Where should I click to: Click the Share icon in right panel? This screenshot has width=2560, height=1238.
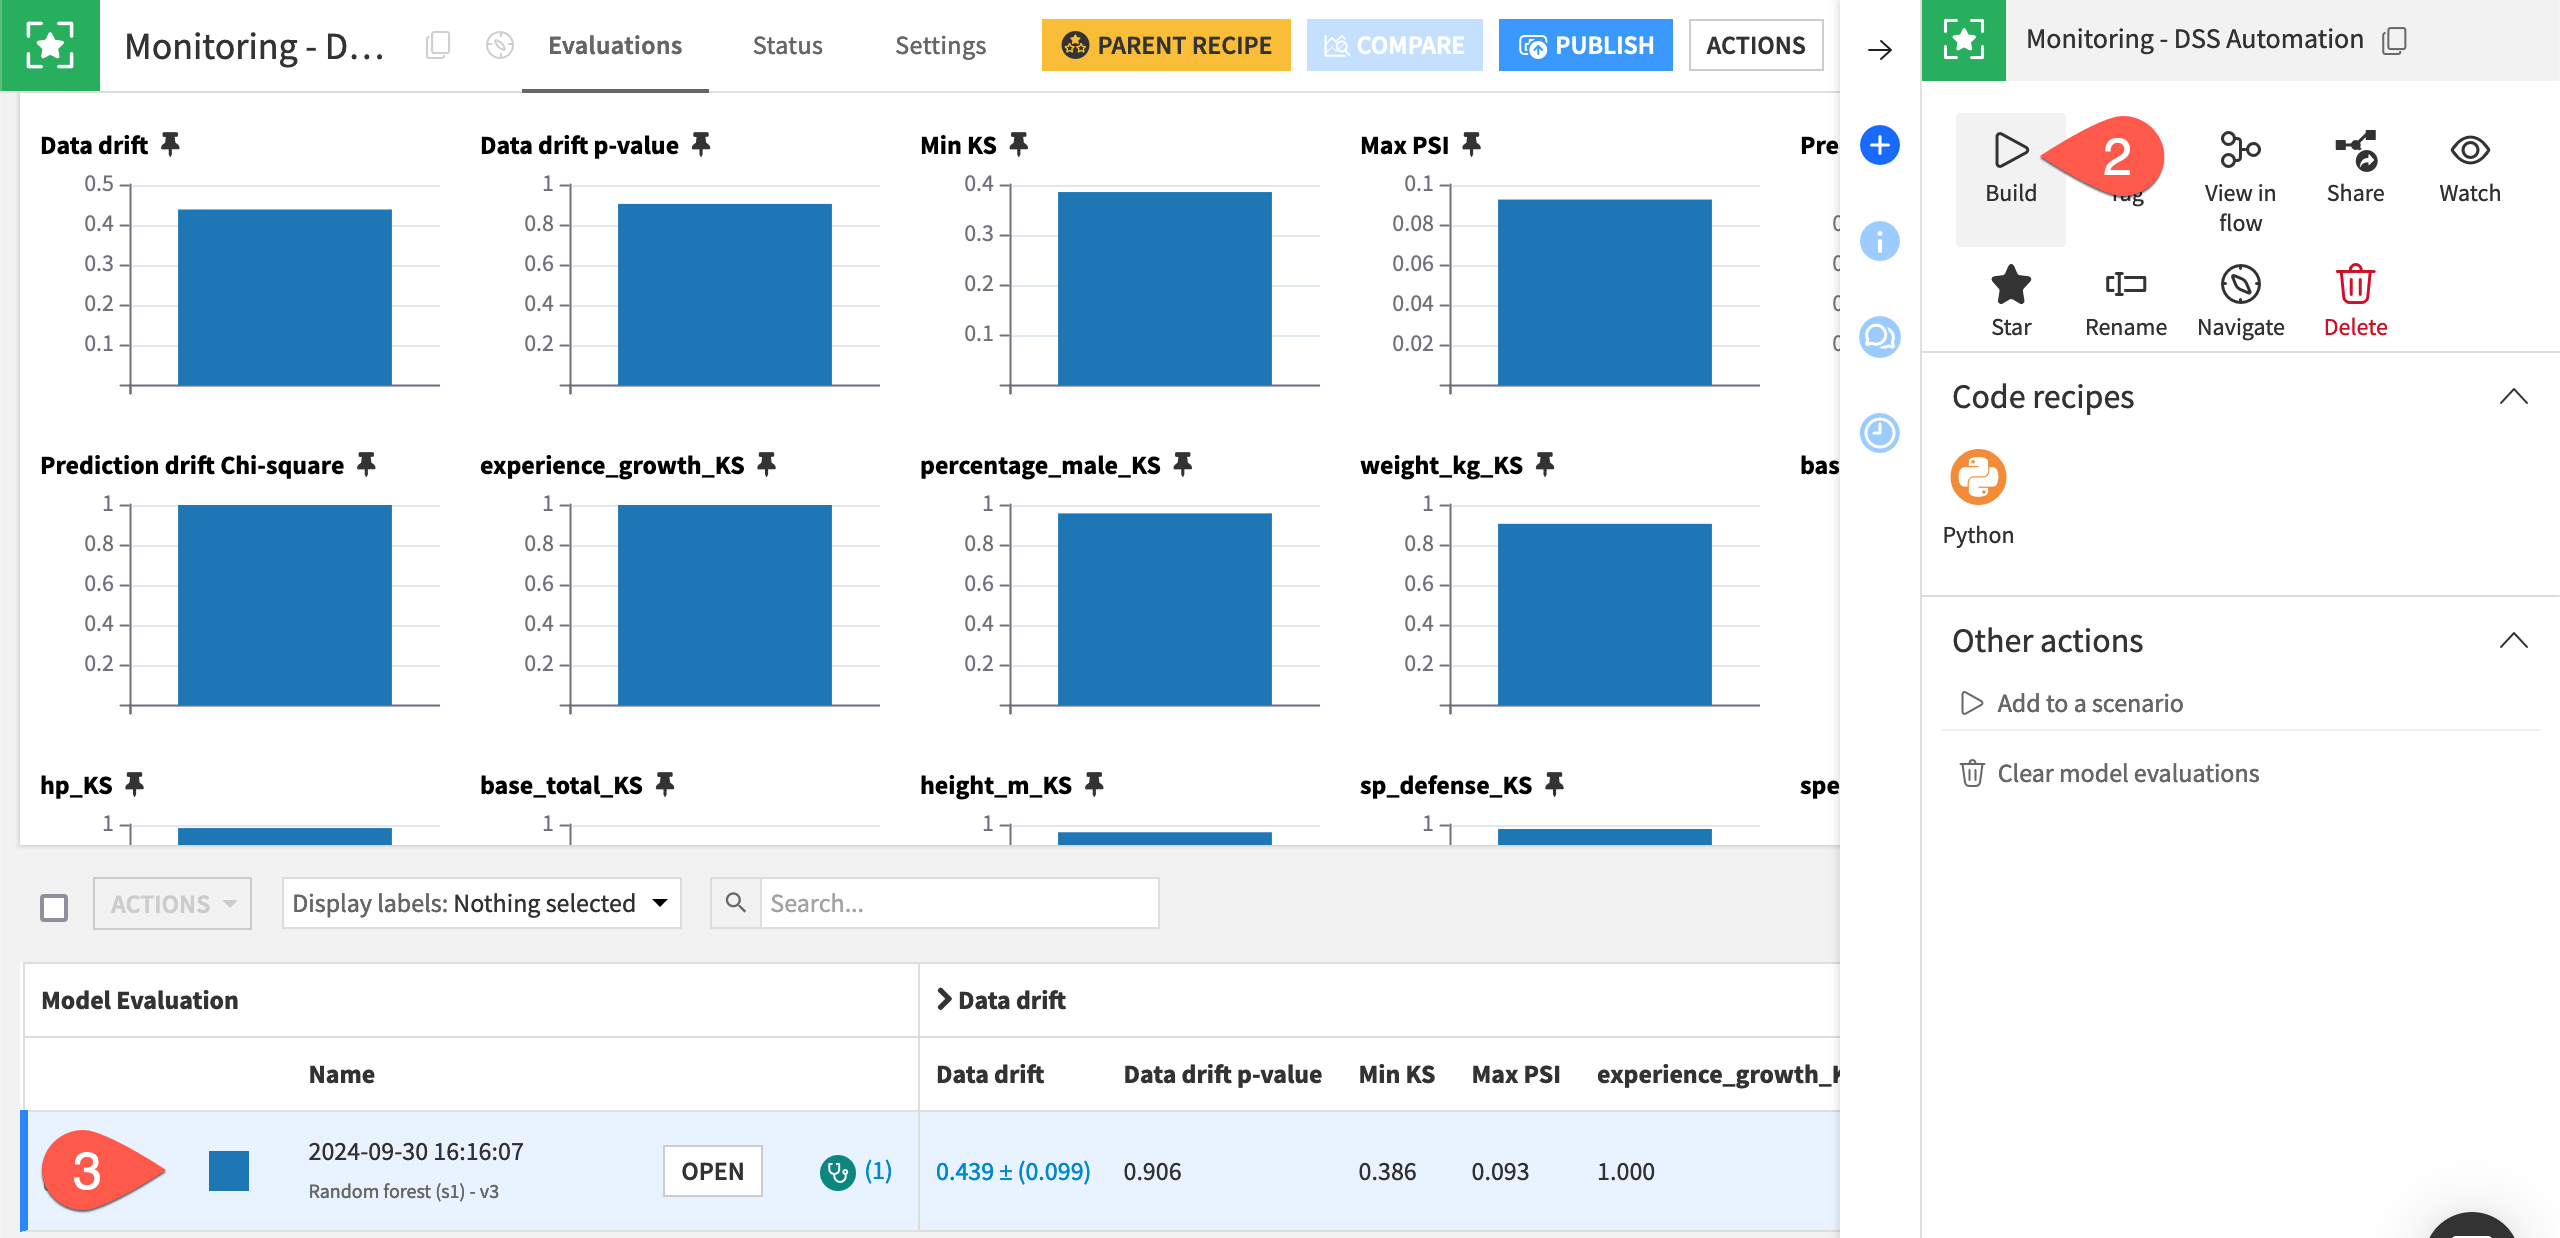(2355, 150)
